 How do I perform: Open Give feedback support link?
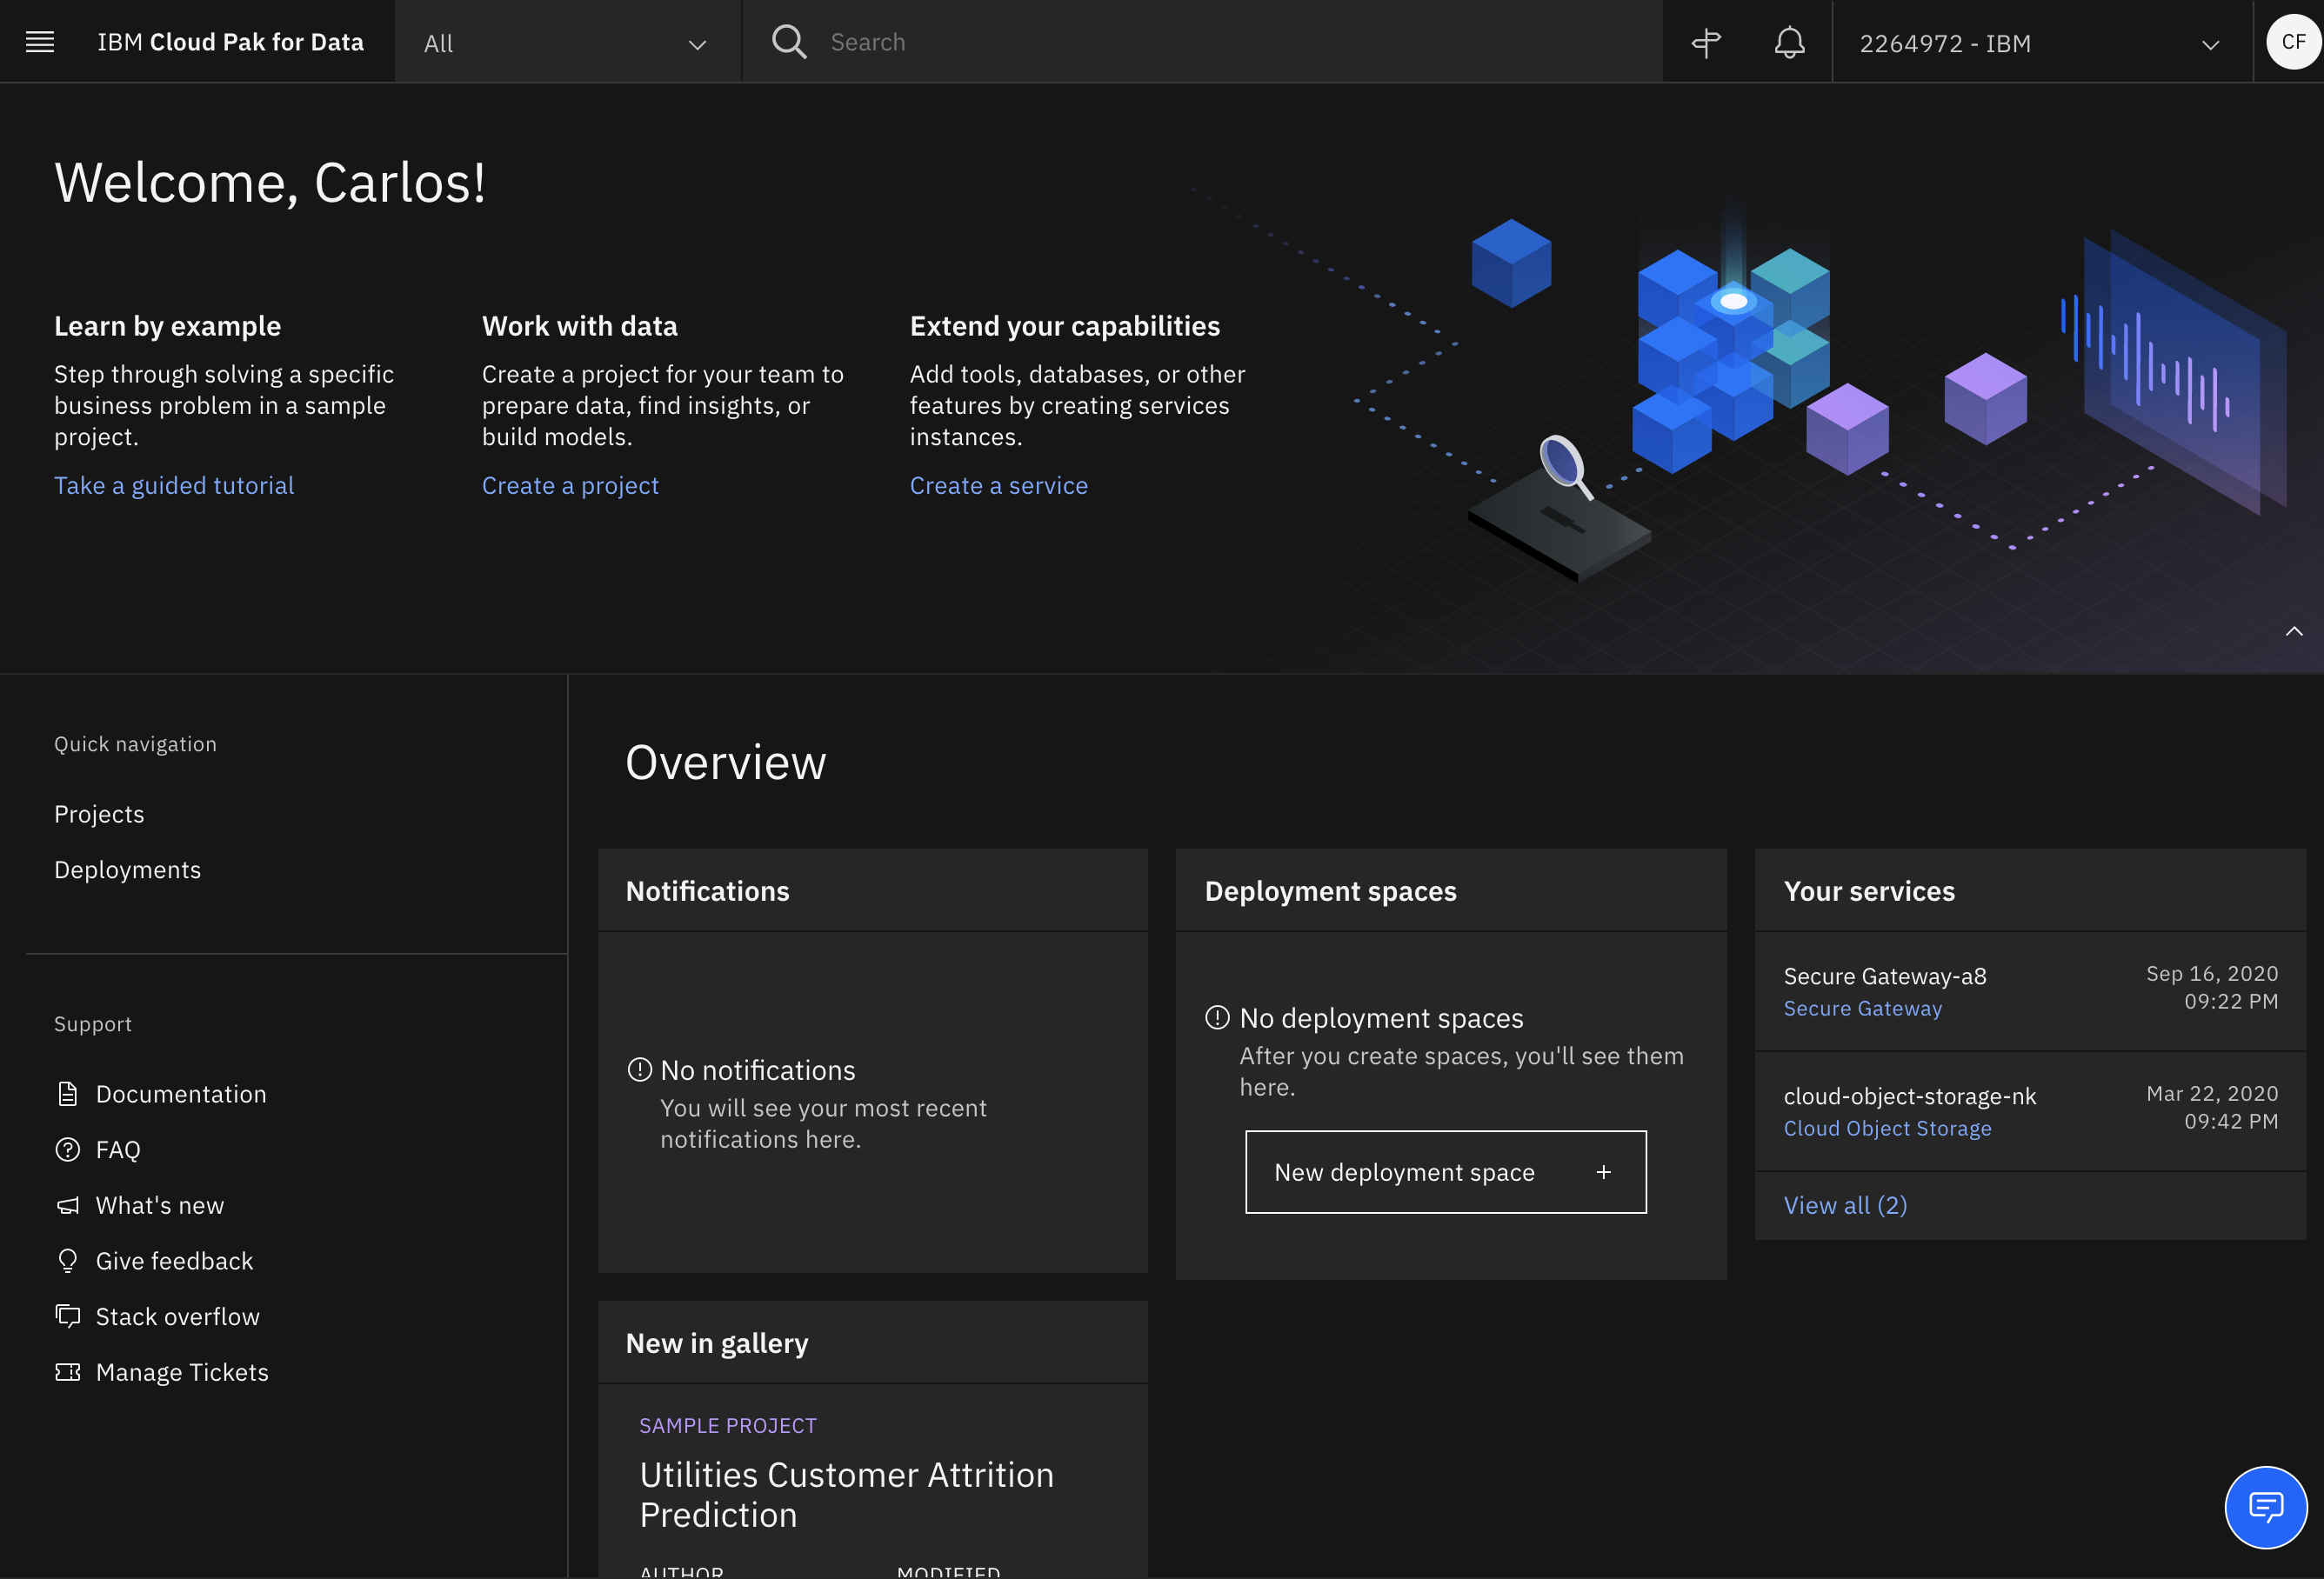(x=174, y=1261)
